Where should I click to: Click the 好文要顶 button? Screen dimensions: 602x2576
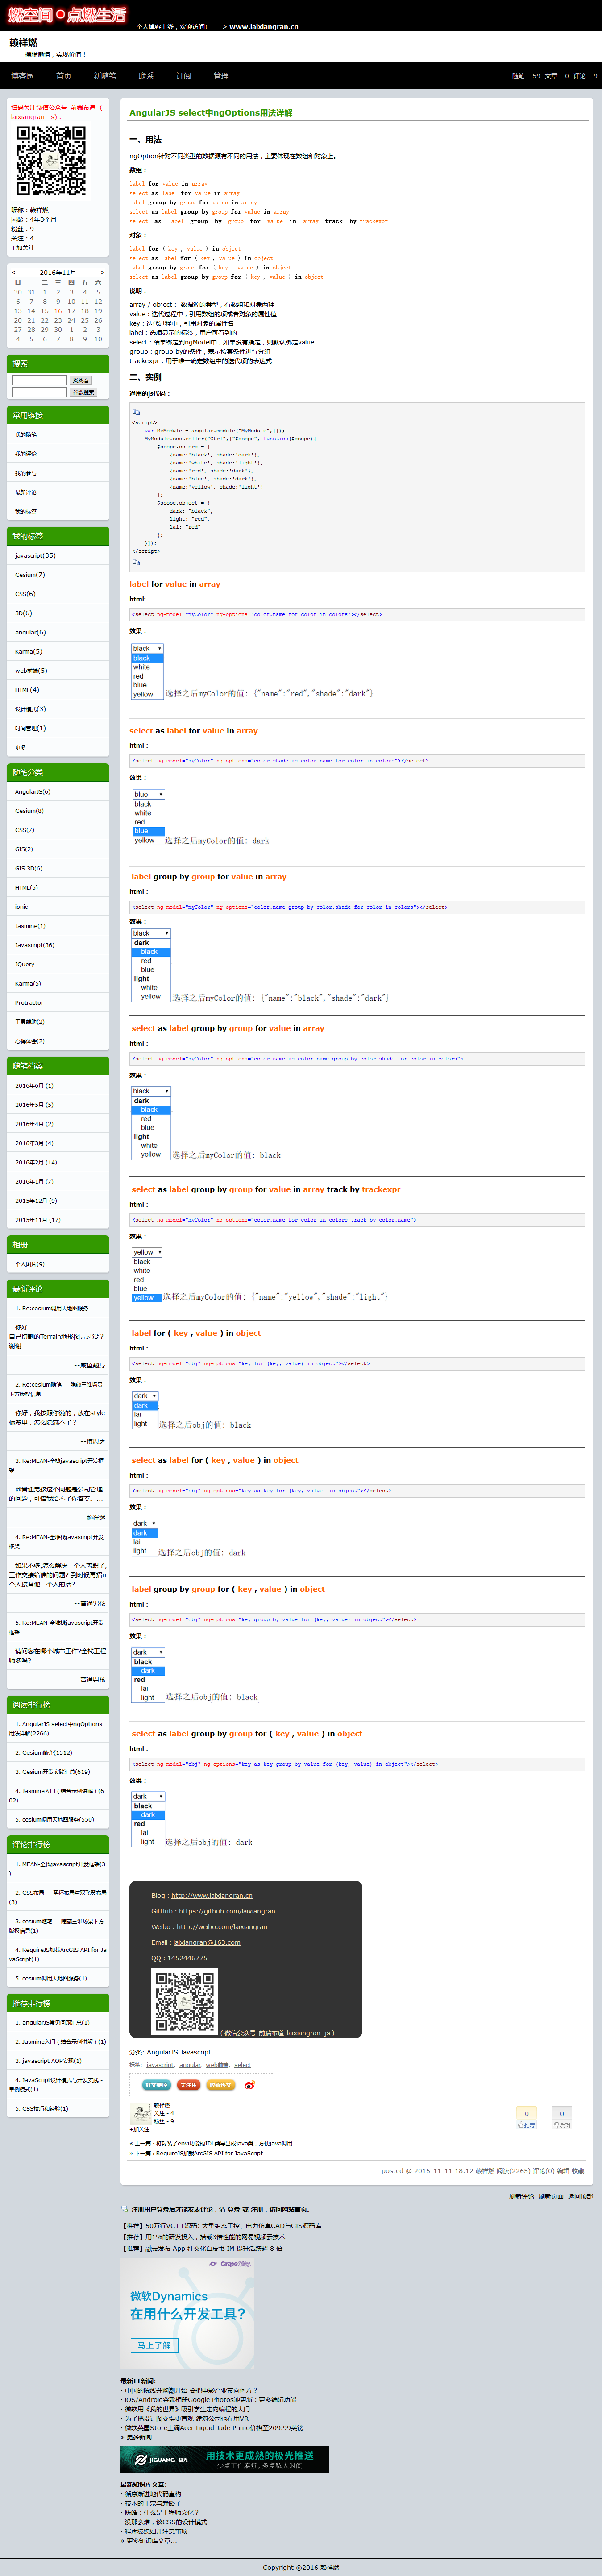click(x=157, y=2085)
